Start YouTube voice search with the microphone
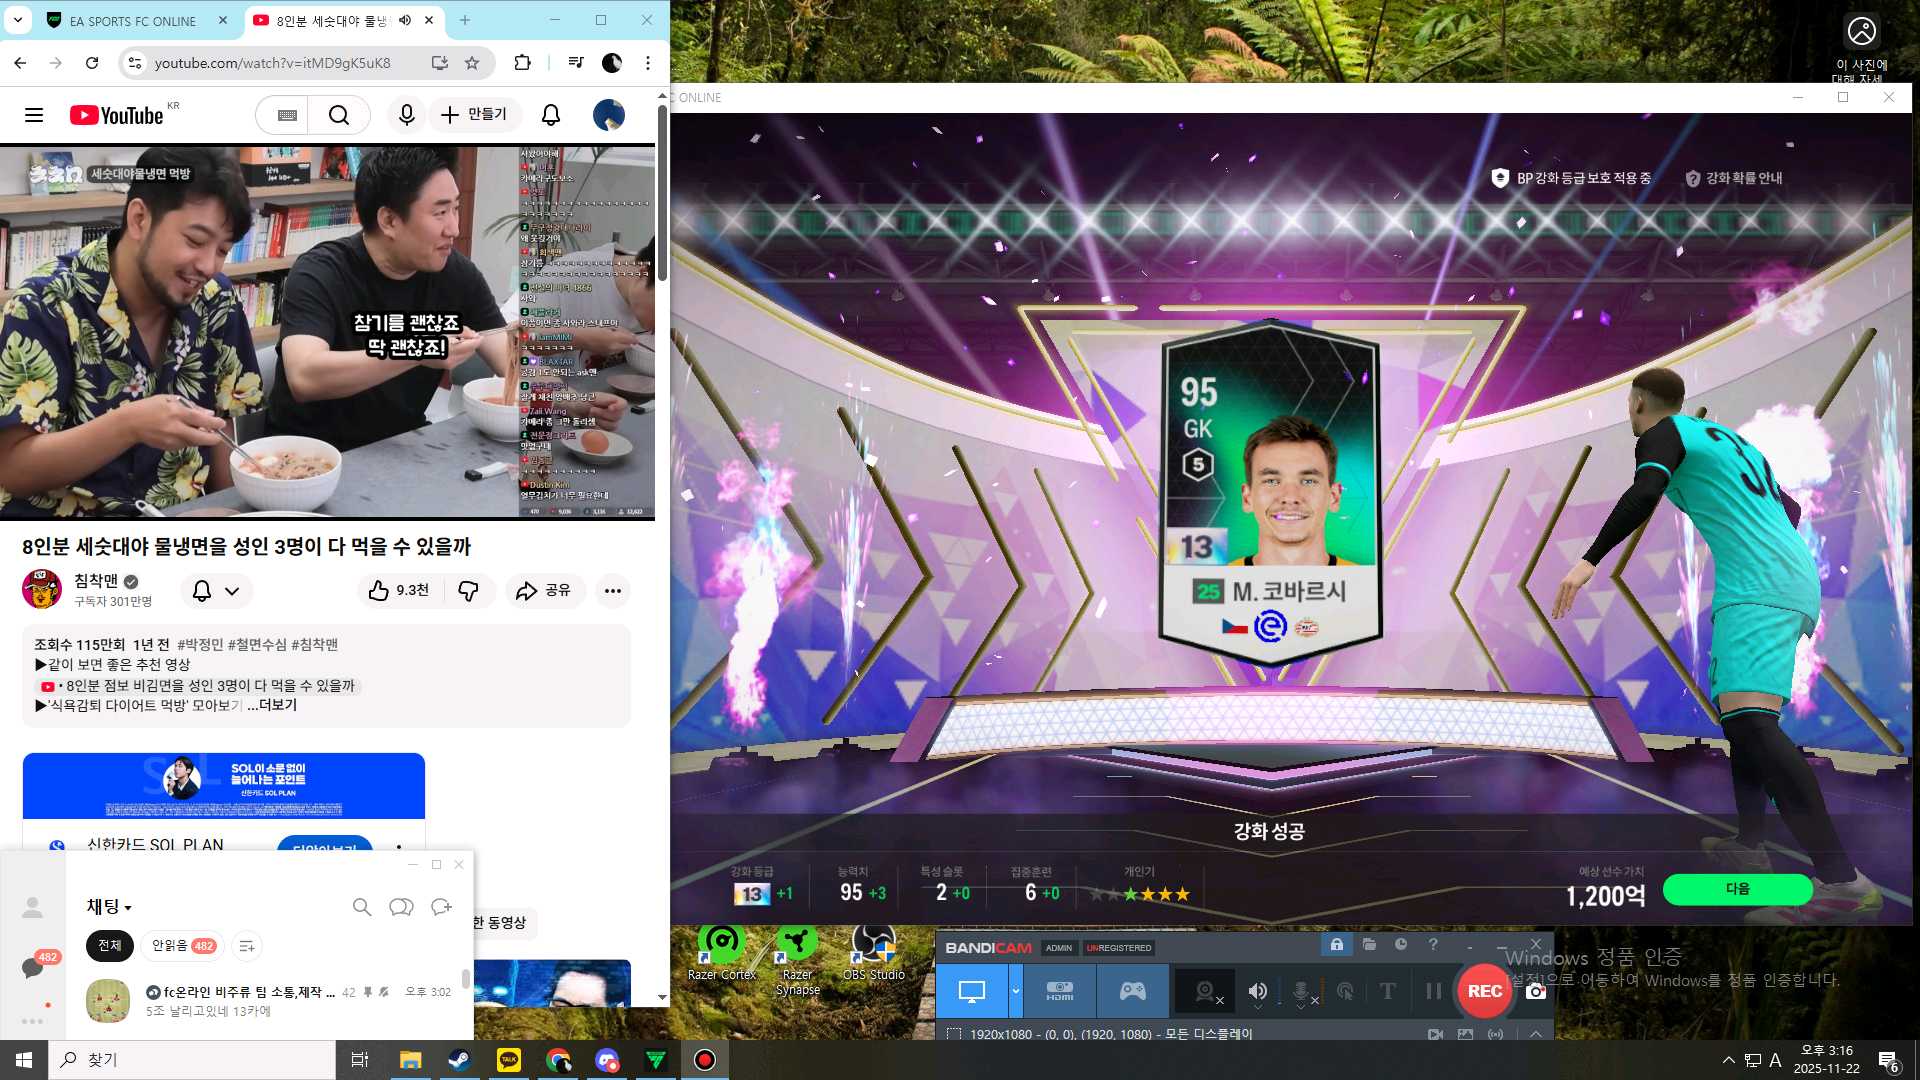1920x1080 pixels. click(x=406, y=115)
